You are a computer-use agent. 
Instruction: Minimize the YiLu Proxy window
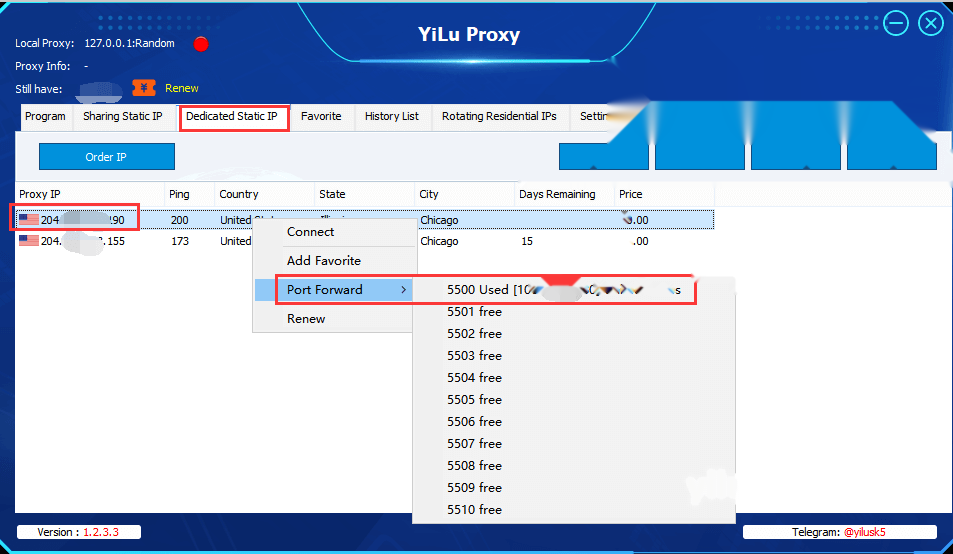(x=895, y=24)
